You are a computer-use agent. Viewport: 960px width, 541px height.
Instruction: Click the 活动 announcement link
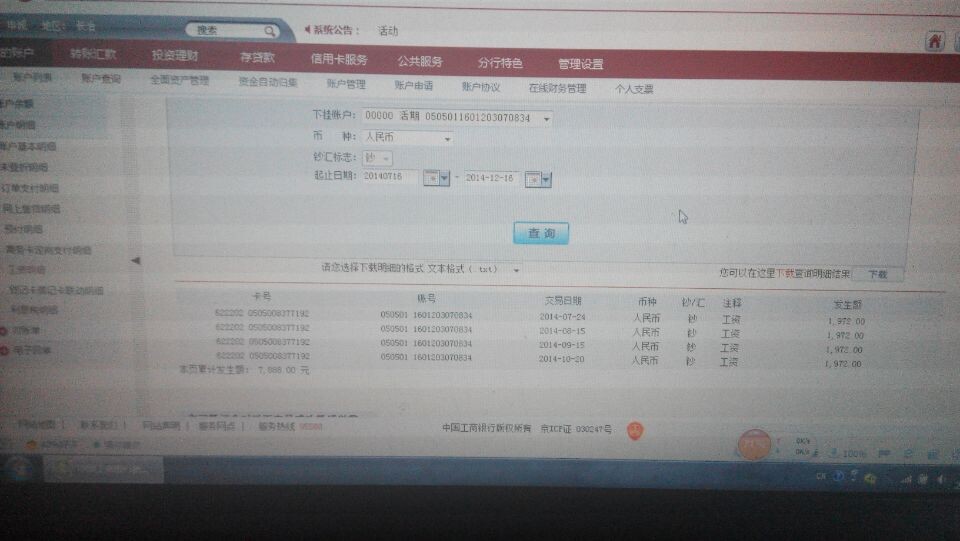[x=388, y=31]
